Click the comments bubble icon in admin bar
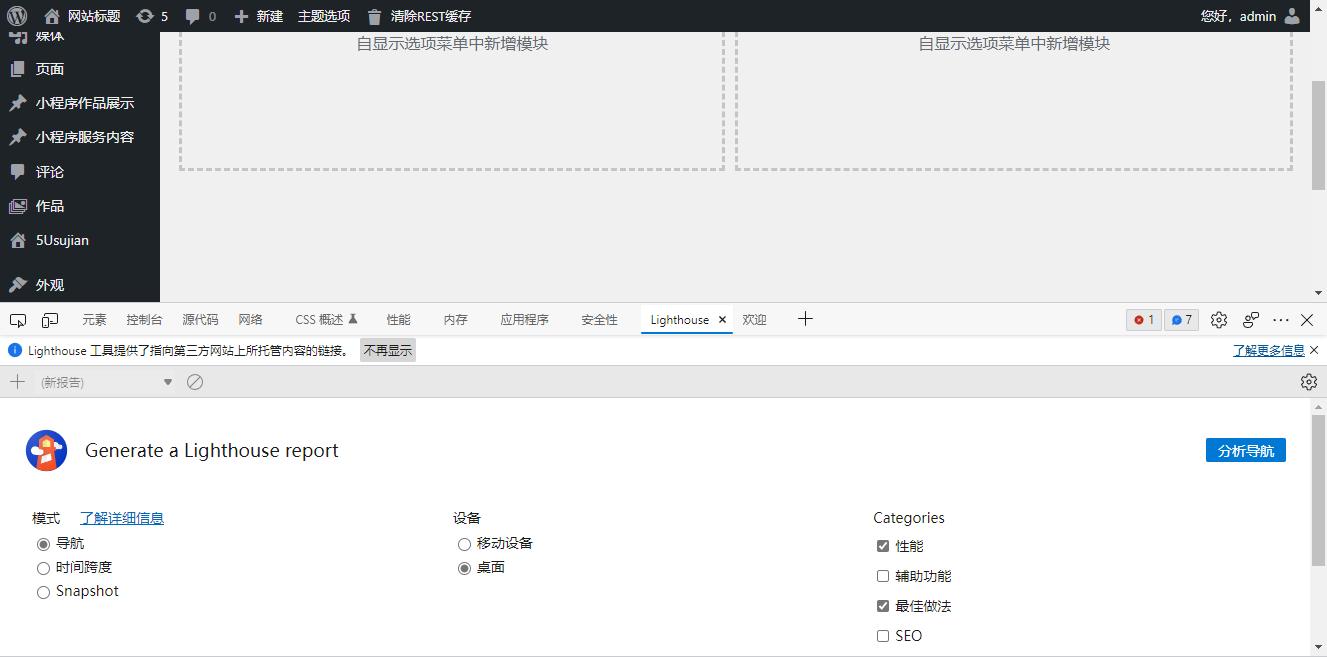 194,15
